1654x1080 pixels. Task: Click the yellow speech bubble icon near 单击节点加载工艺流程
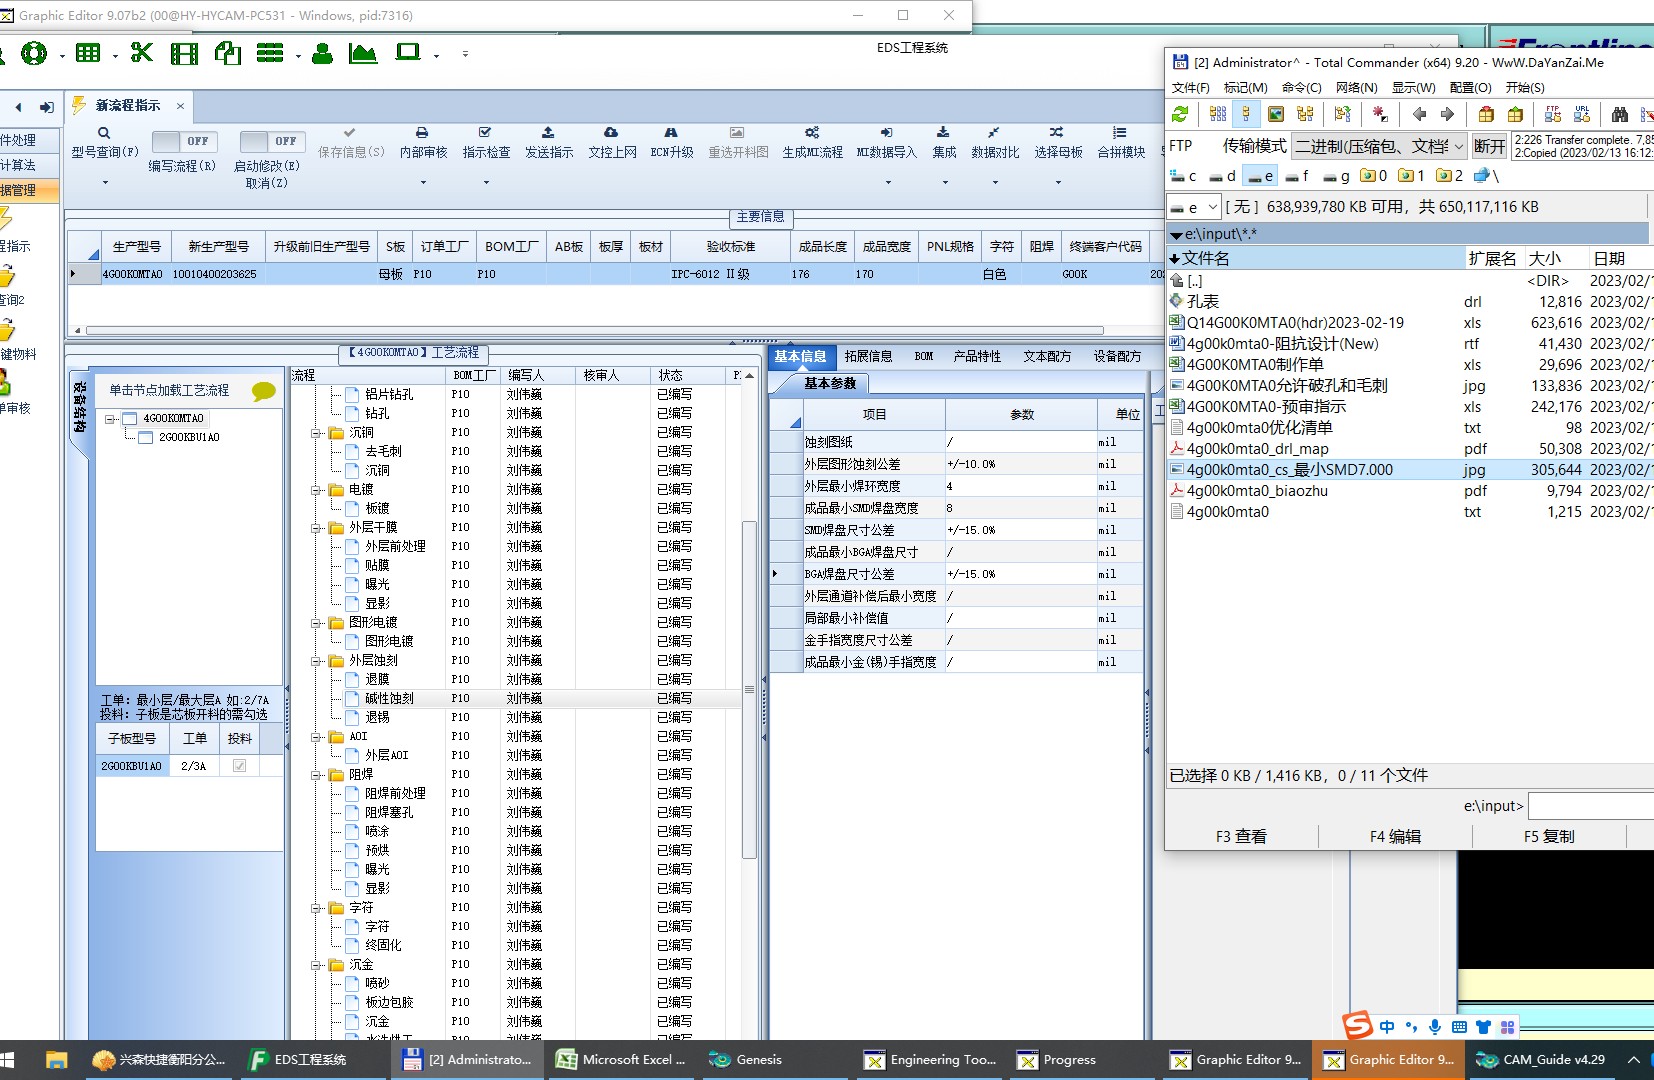click(x=264, y=391)
